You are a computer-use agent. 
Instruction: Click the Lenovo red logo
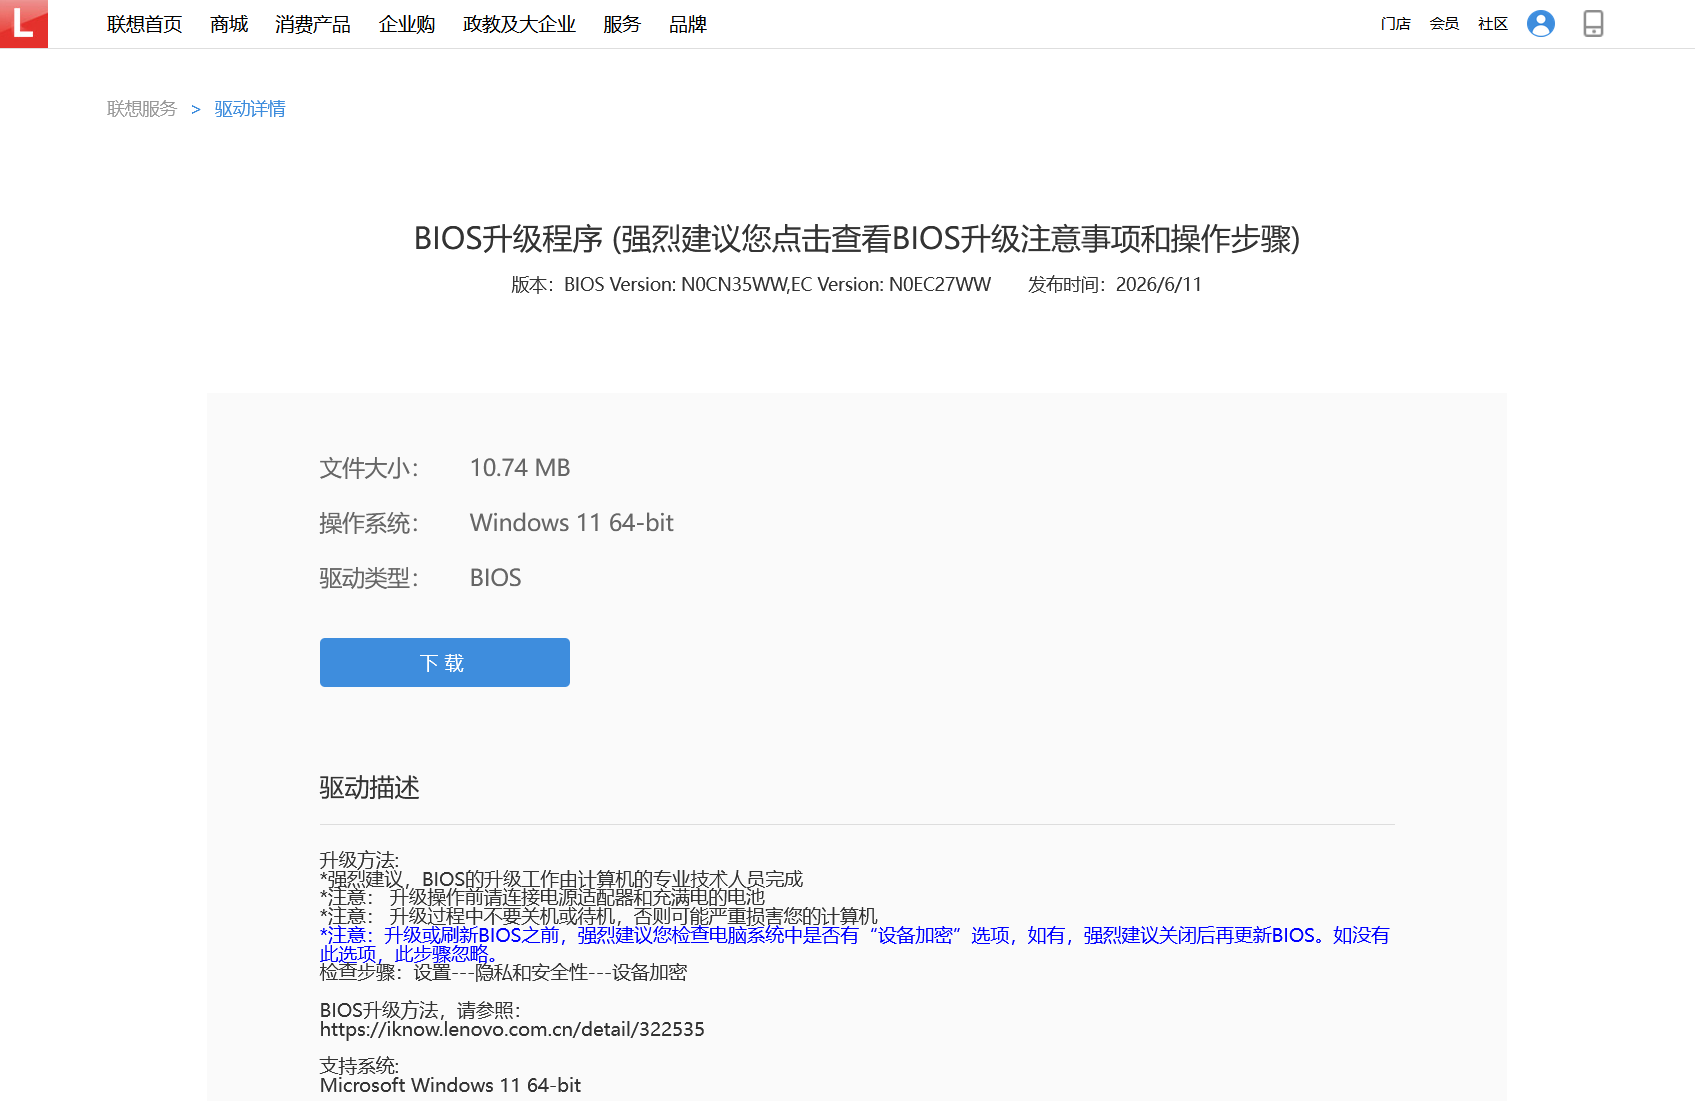pos(24,24)
